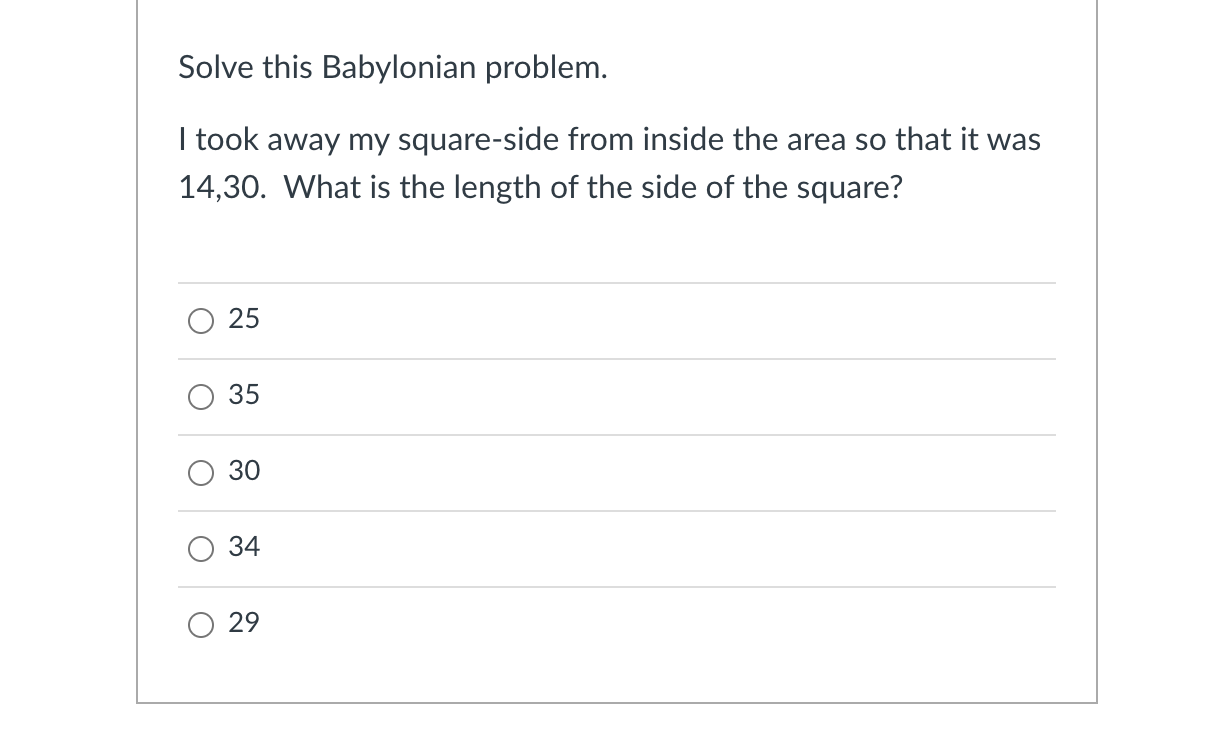Click the question text about the Babylonian problem
The image size is (1224, 748).
pyautogui.click(x=608, y=163)
